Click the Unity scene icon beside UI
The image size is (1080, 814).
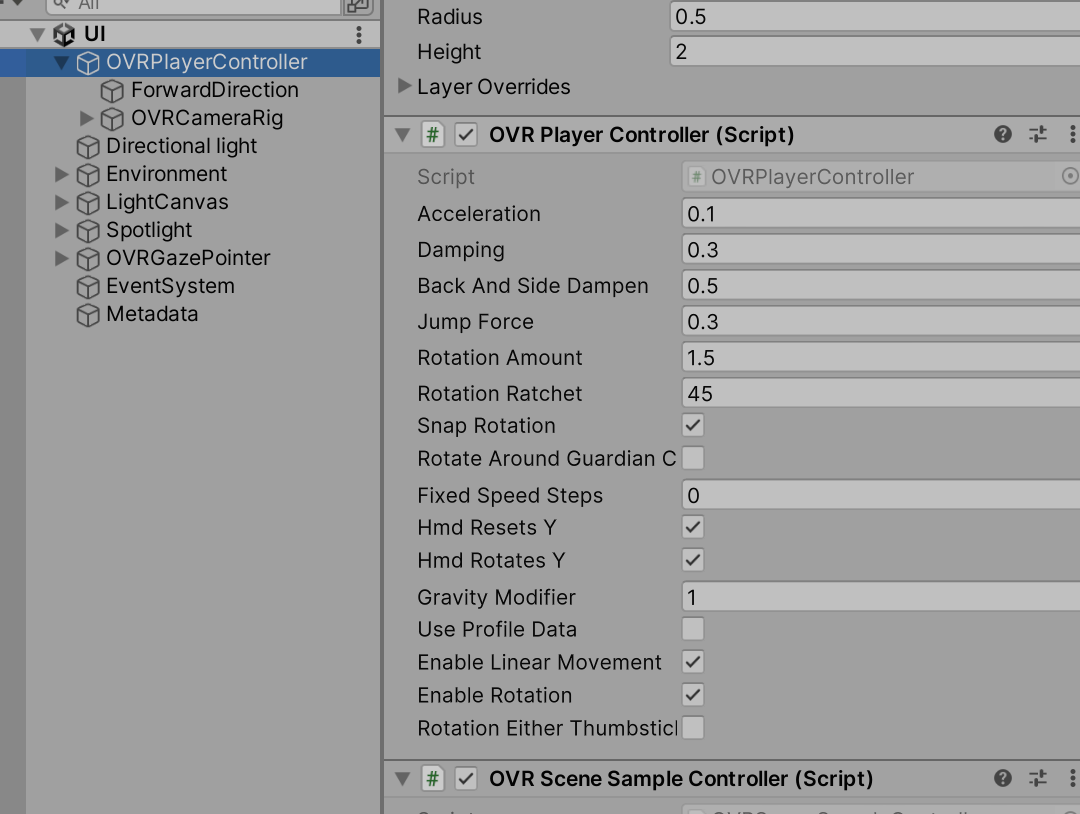click(64, 34)
